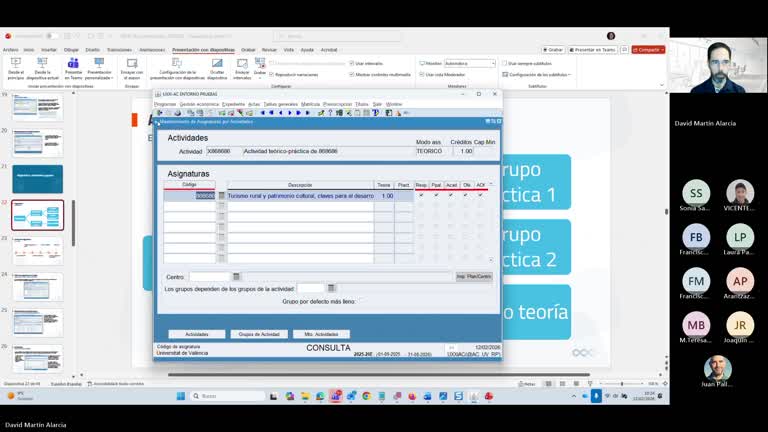Click Presentar en Teams ribbon icon
This screenshot has height=432, width=768.
tap(73, 64)
